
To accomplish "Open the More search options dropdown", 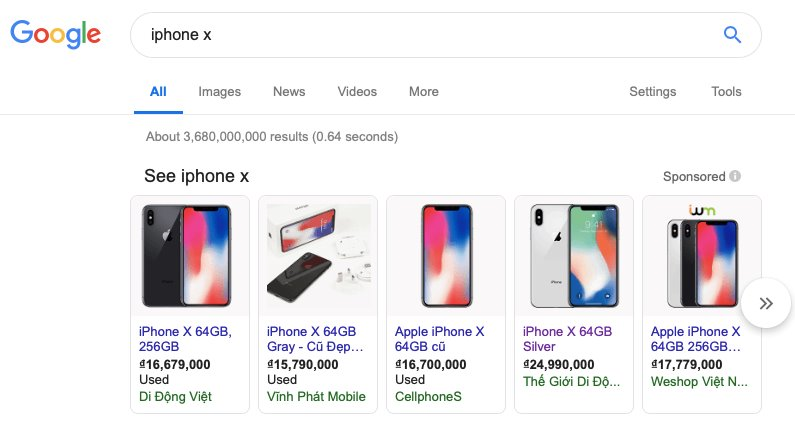I will click(x=423, y=92).
